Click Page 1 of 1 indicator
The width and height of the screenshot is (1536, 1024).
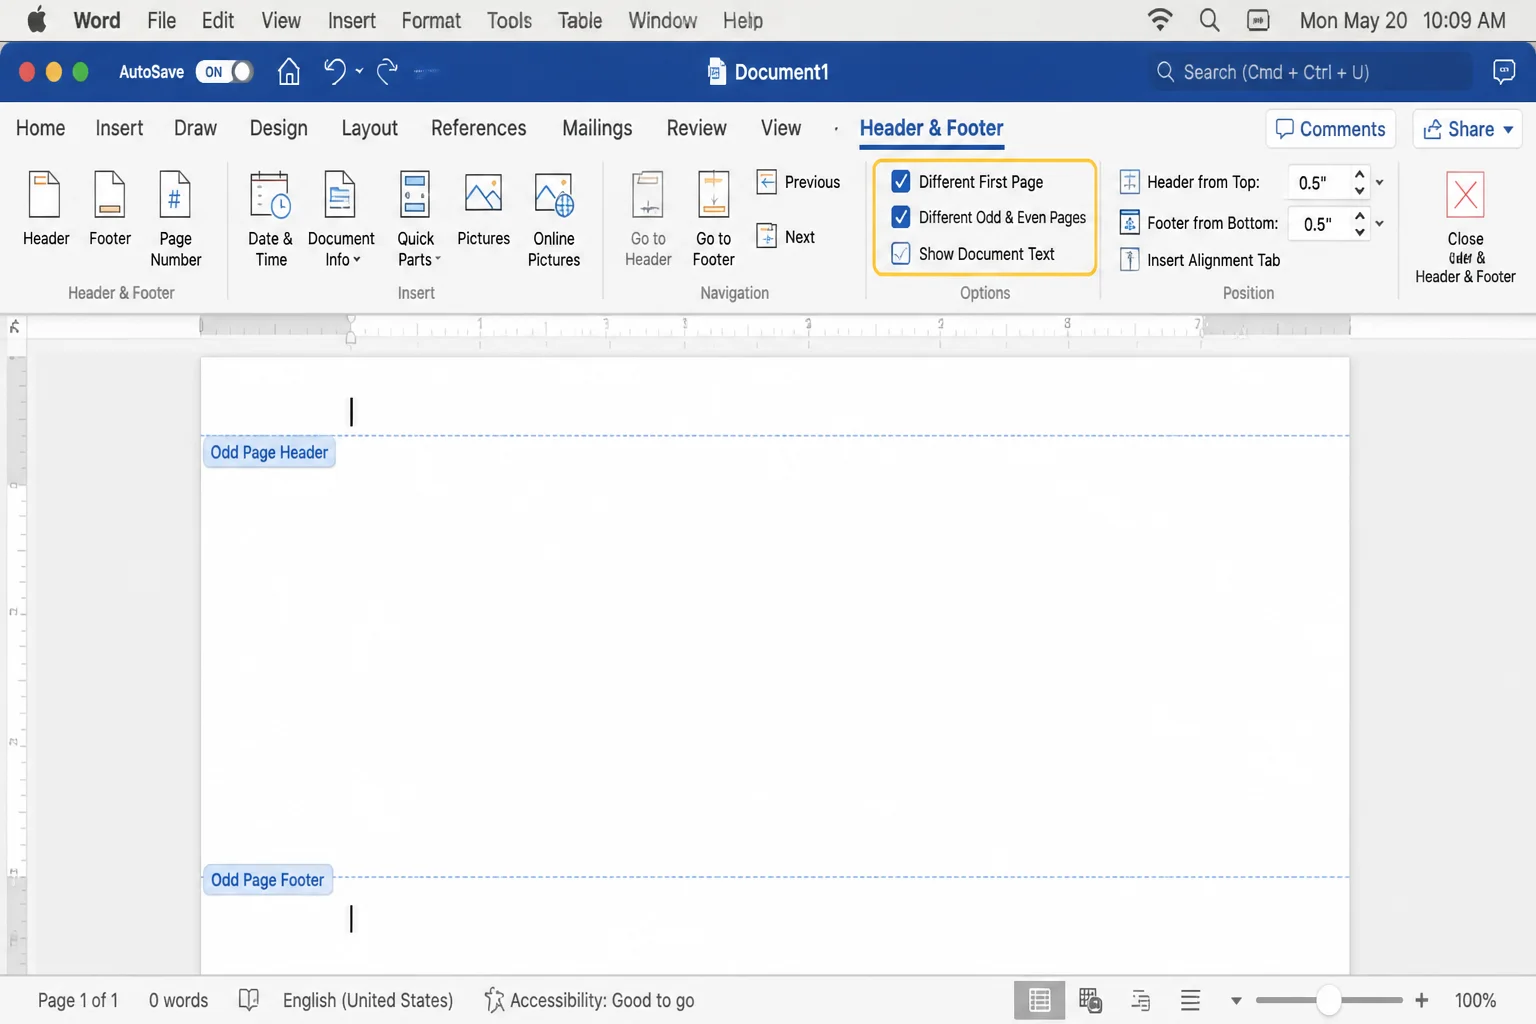(x=78, y=1000)
